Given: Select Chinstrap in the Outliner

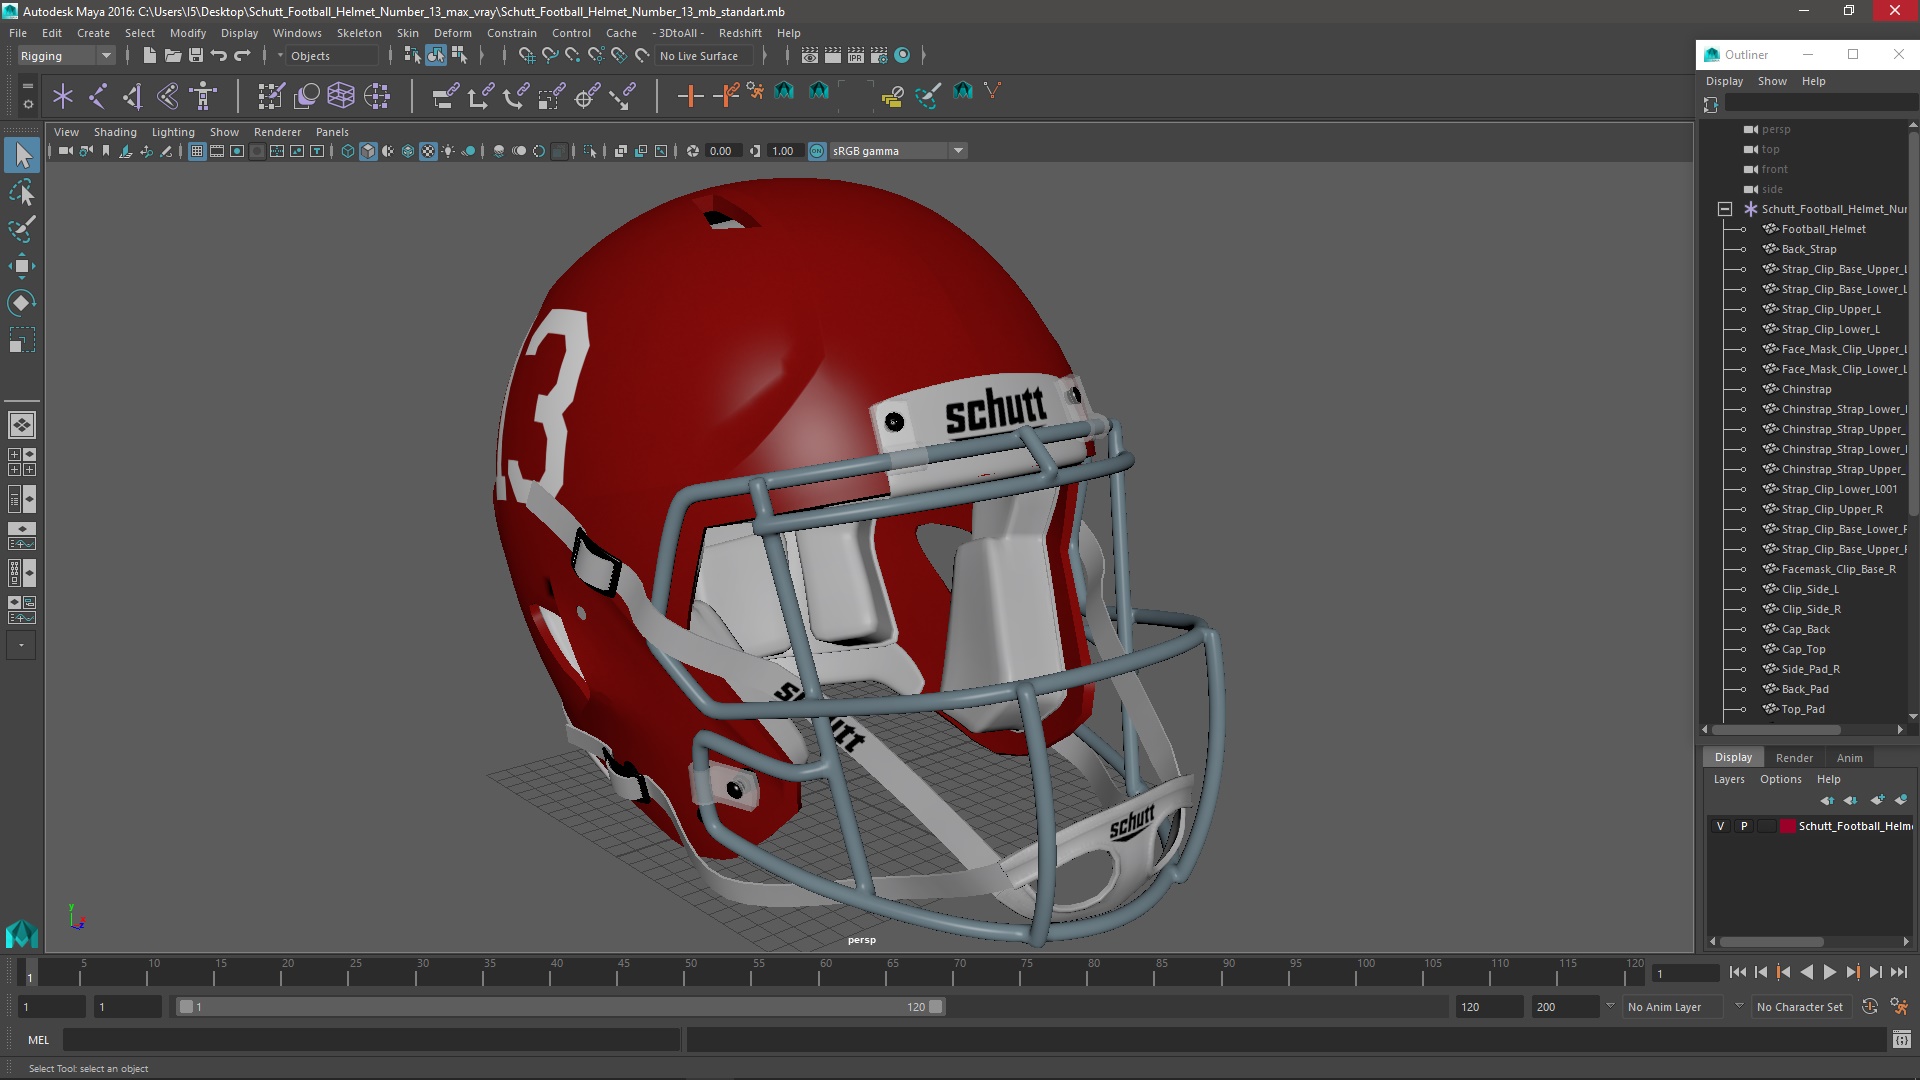Looking at the screenshot, I should click(1806, 389).
